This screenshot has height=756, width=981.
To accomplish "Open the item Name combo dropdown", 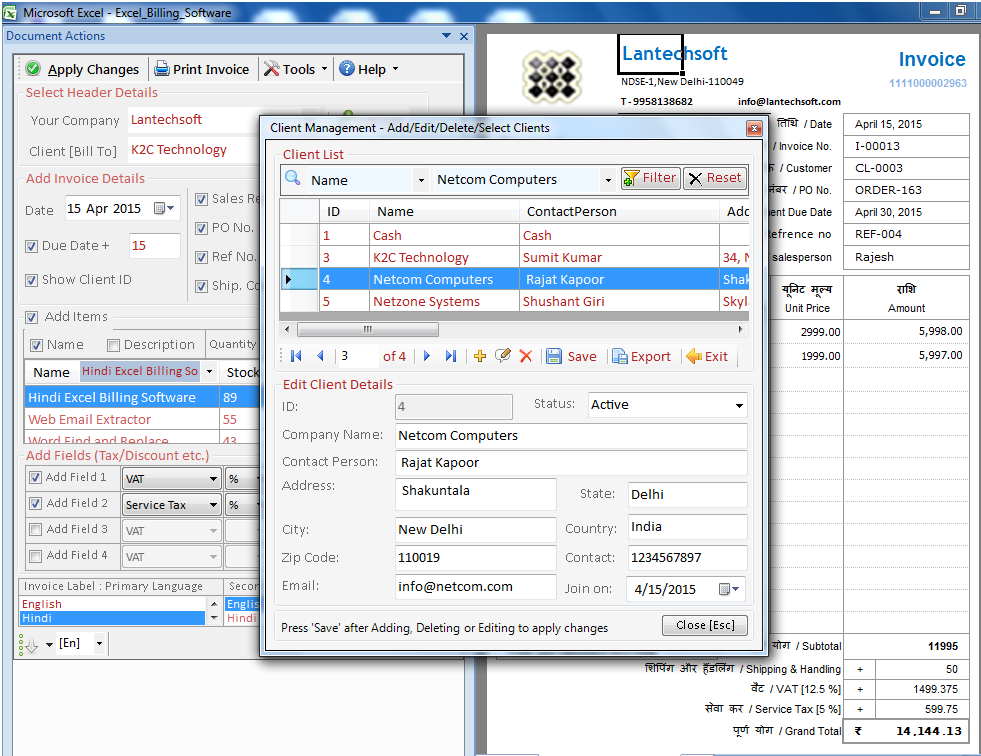I will click(x=209, y=371).
